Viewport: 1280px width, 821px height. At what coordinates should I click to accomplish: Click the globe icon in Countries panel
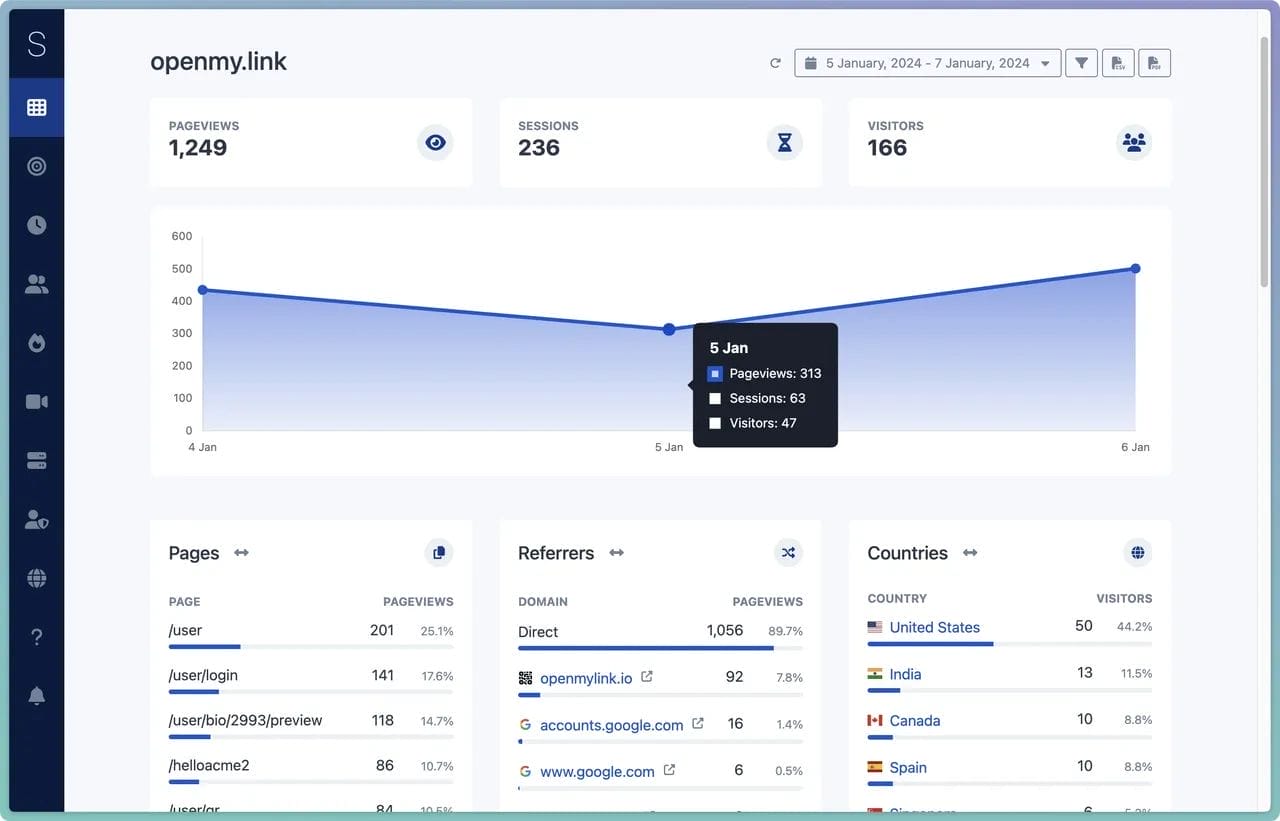[1137, 552]
